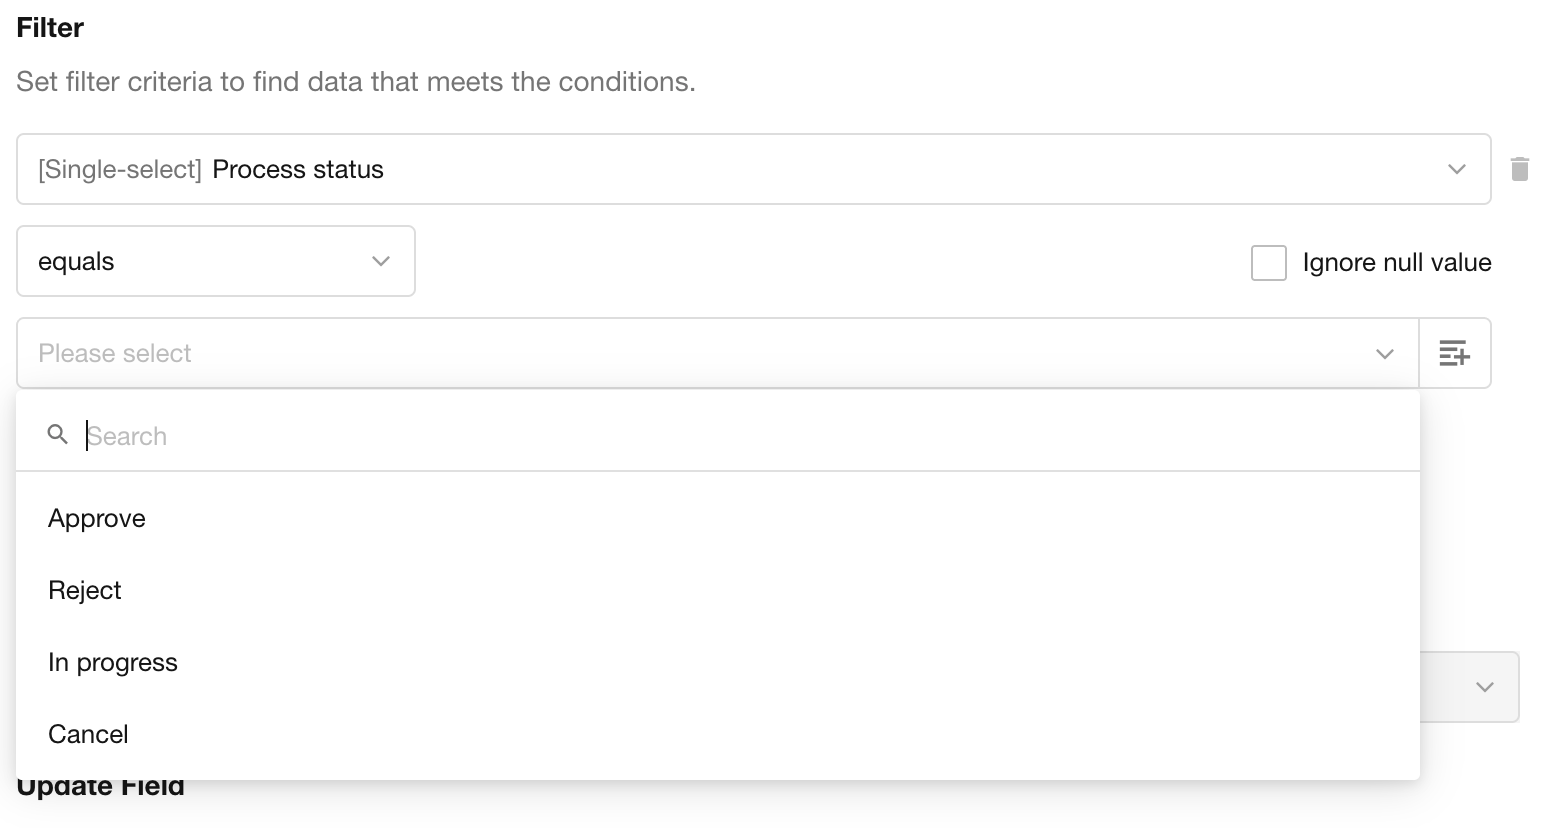
Task: Click the Process status field name
Action: (298, 169)
